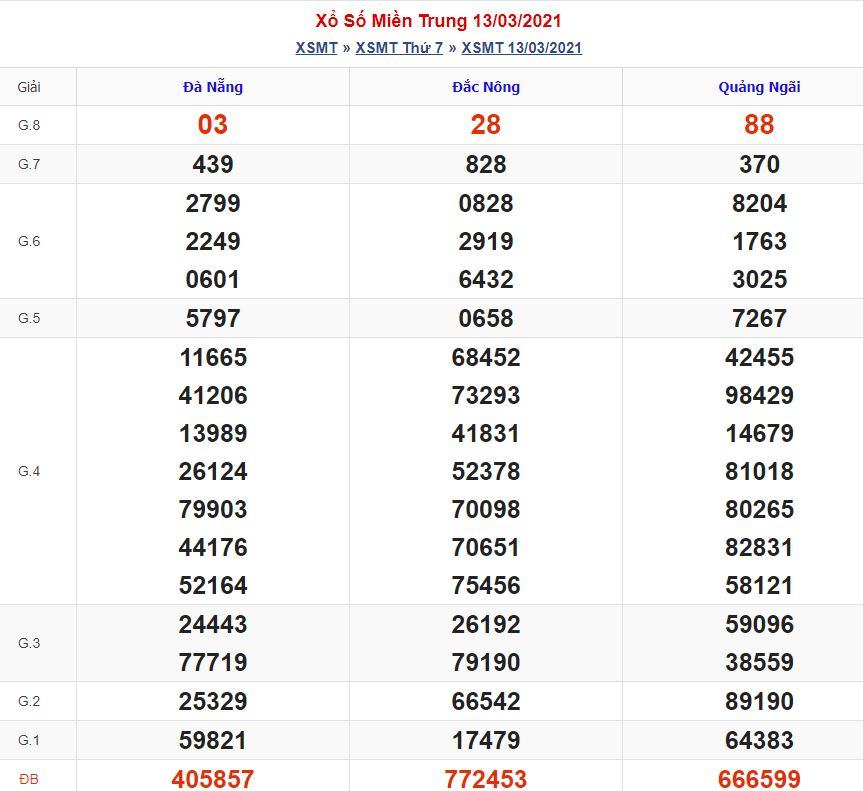Screen dimensions: 863x791
Task: Click the number 70098
Action: [x=486, y=509]
